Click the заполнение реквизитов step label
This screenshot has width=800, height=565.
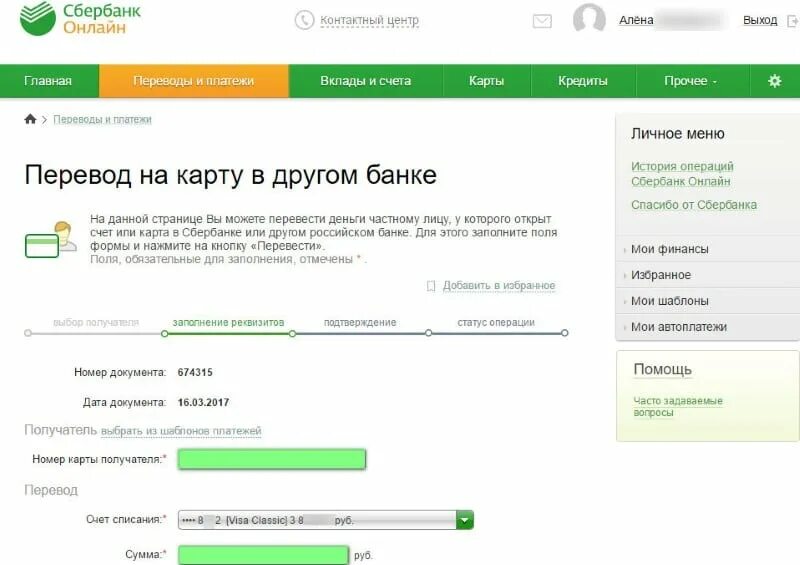click(228, 323)
